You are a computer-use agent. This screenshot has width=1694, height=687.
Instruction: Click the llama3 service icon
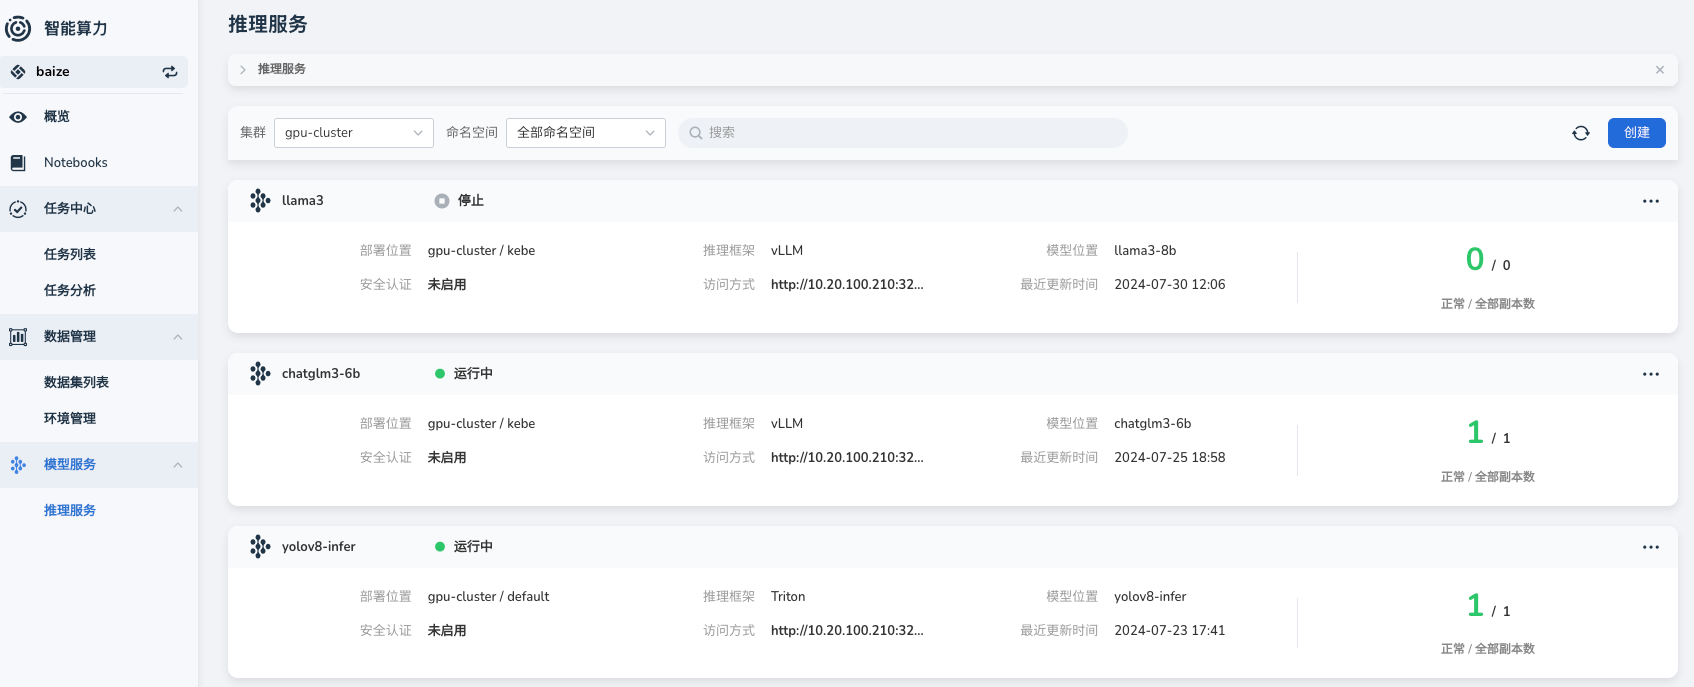pyautogui.click(x=260, y=200)
